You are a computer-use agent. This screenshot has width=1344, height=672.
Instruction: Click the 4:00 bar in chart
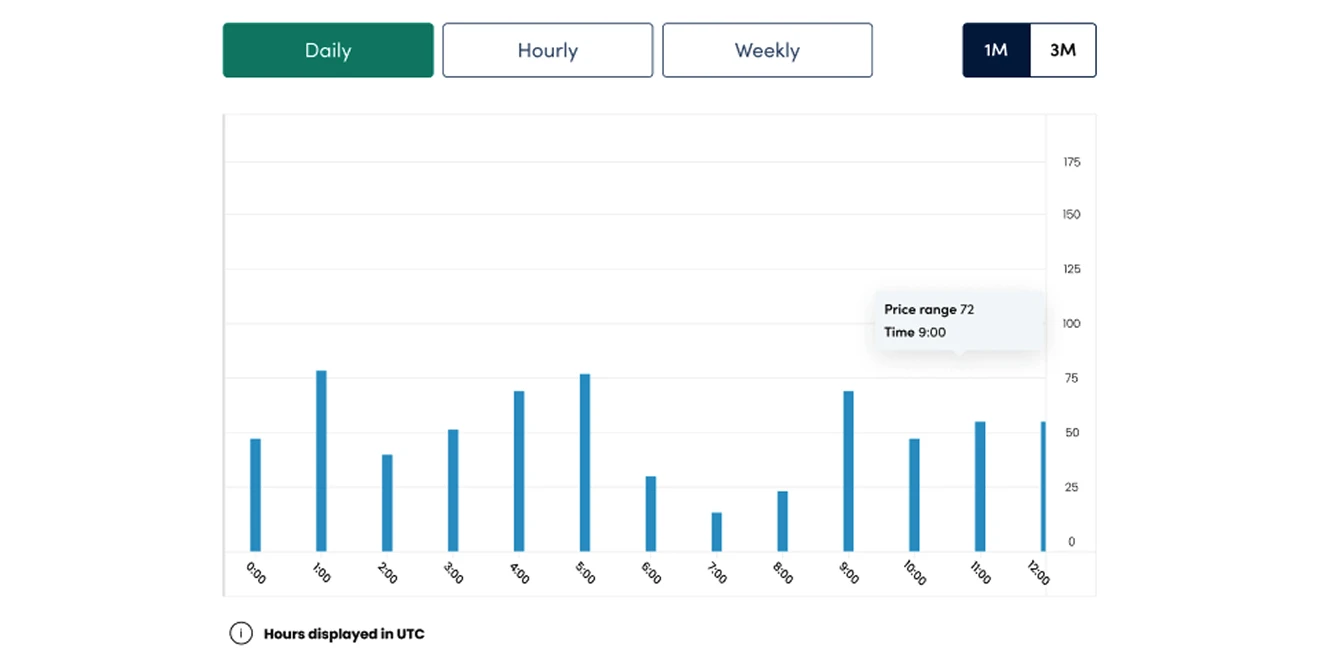[x=519, y=471]
